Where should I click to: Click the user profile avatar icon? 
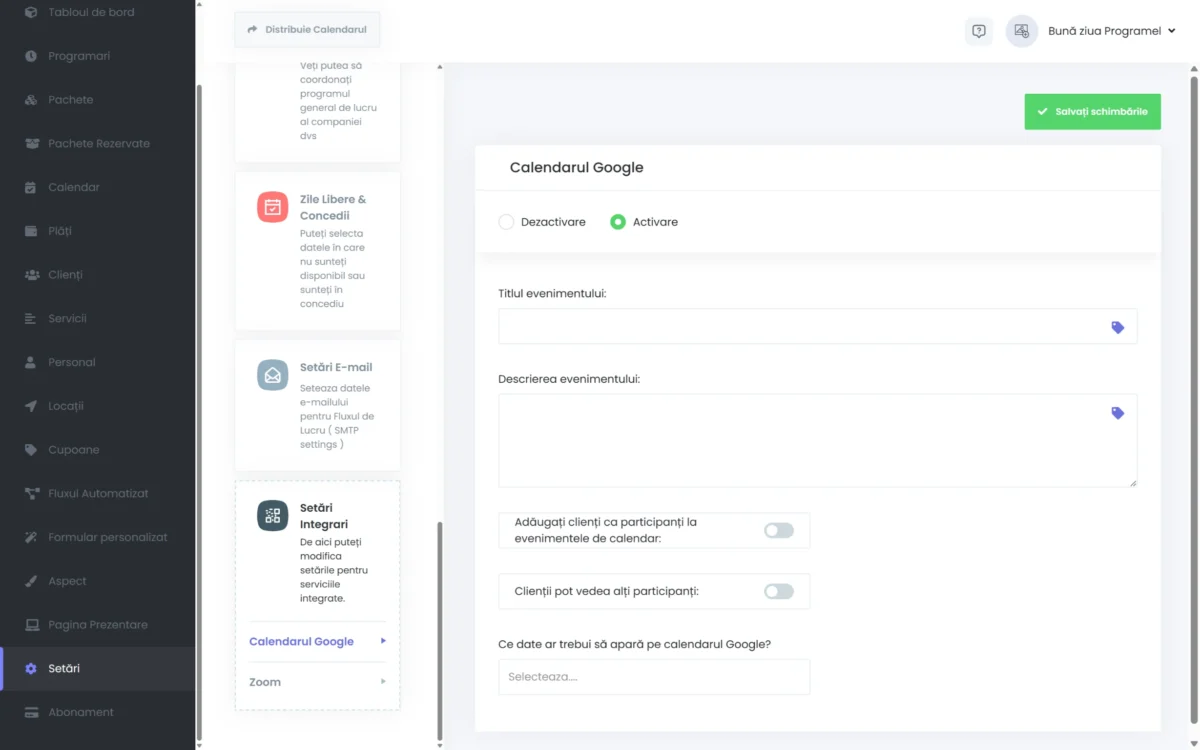click(x=1021, y=31)
